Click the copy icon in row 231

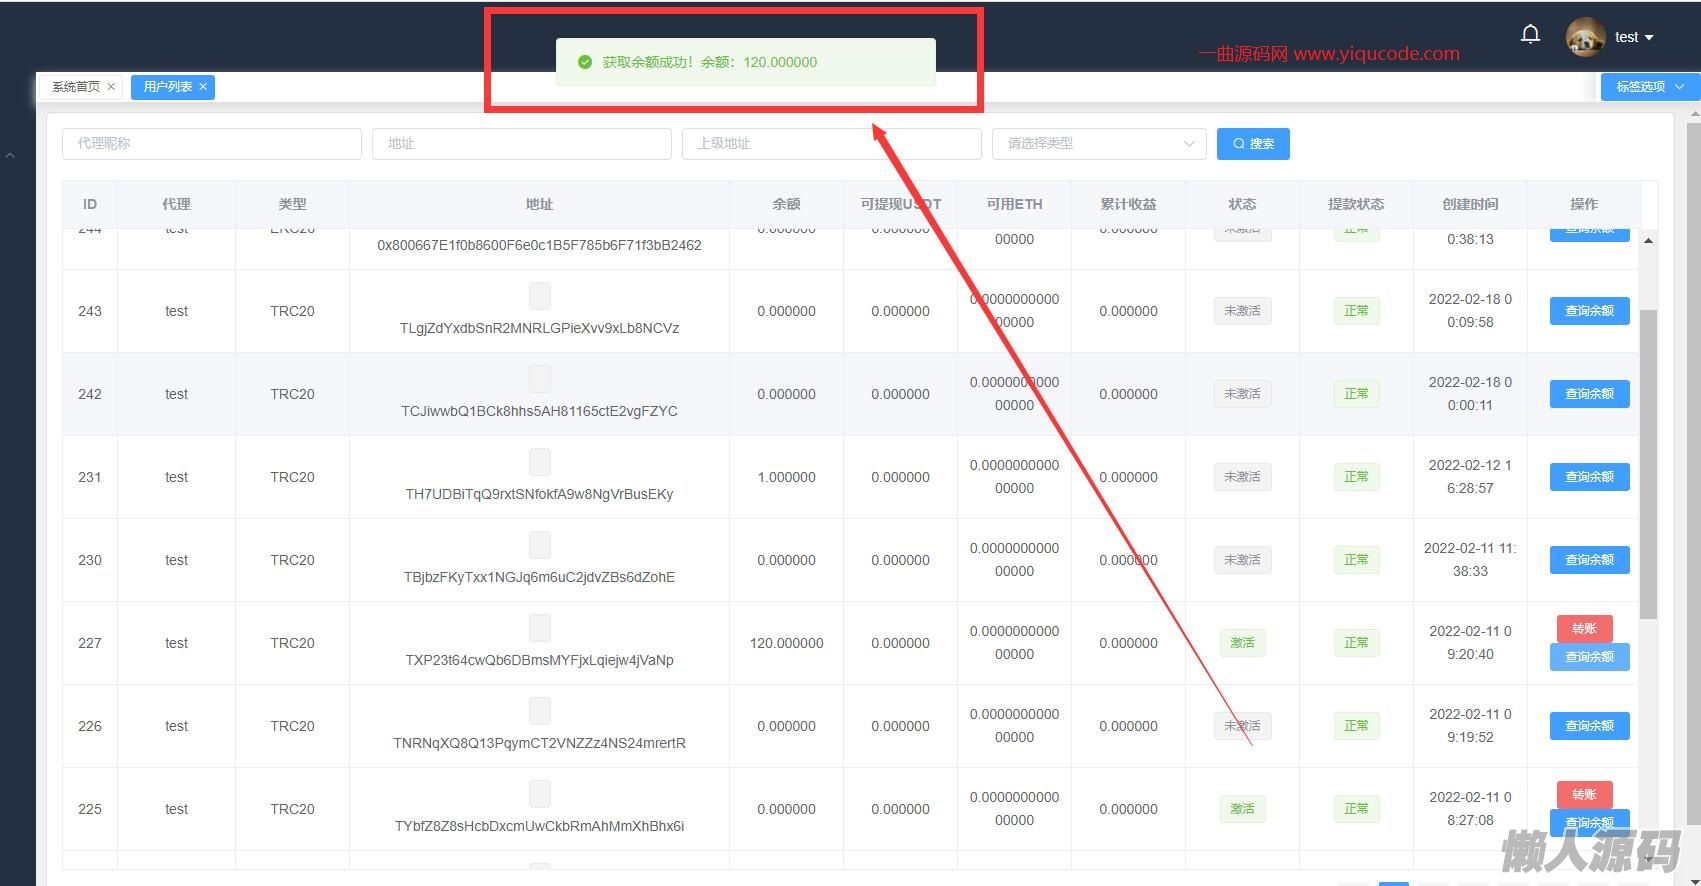click(539, 462)
